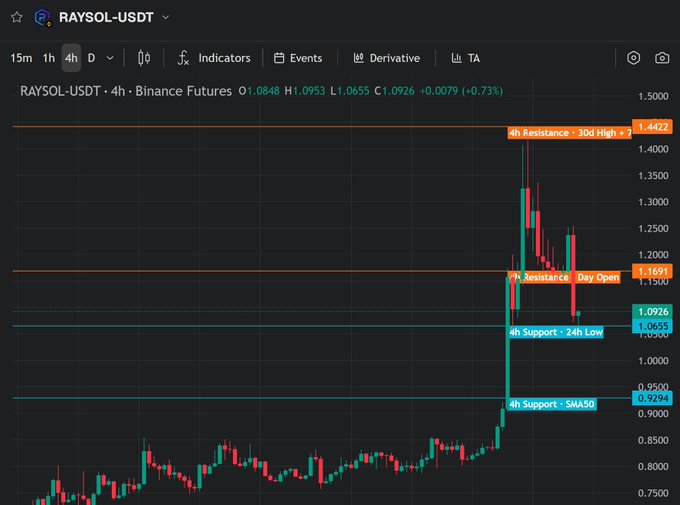
Task: Click the 1.0655 support price tag
Action: point(652,326)
